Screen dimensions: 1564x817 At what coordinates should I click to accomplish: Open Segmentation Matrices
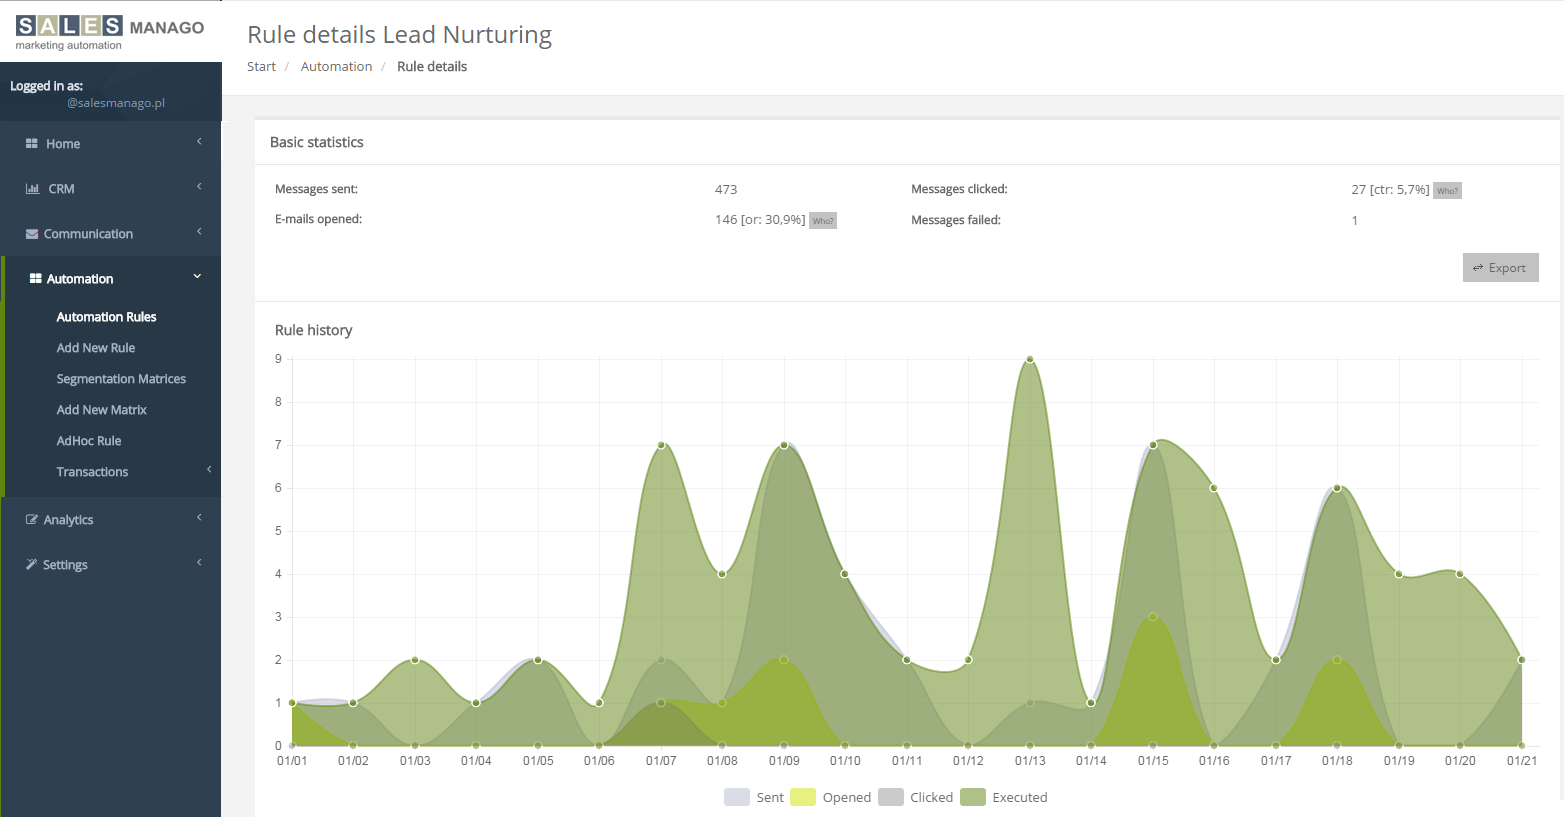[121, 379]
